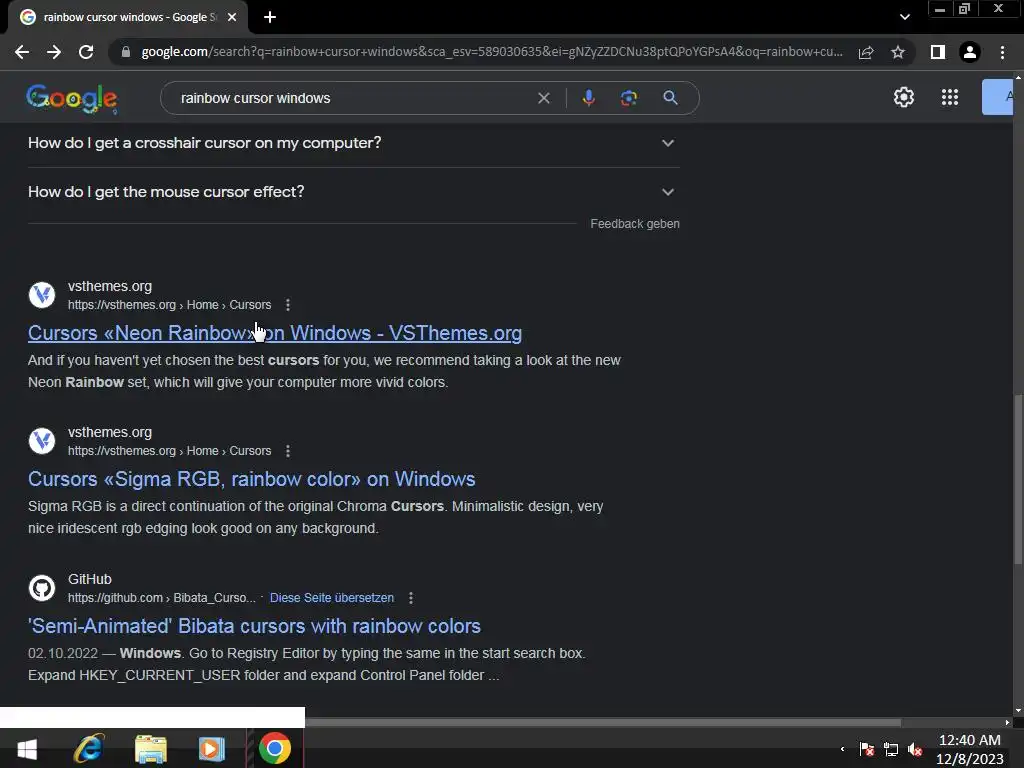Click the vertical page scrollbar
The height and width of the screenshot is (768, 1024).
[1018, 480]
